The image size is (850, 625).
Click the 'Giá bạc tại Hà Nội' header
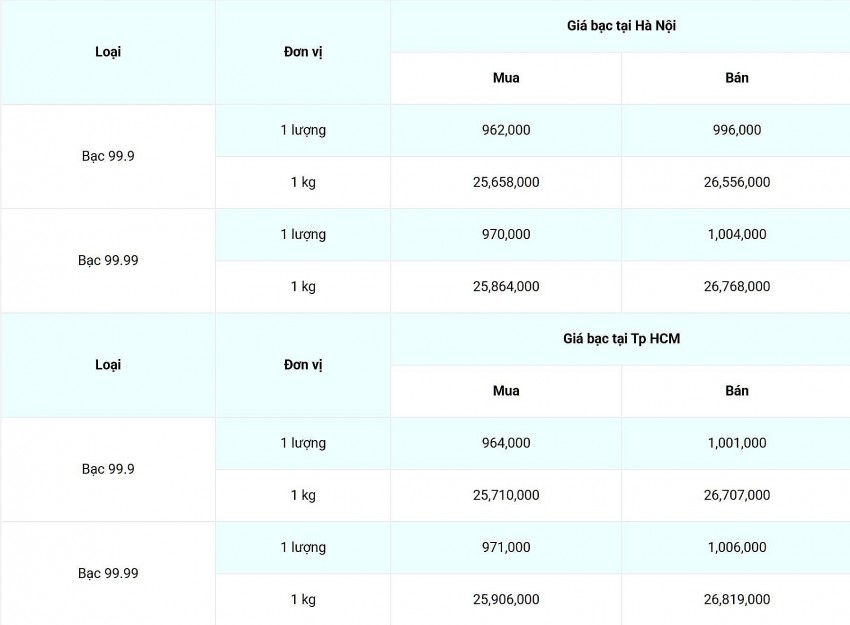[620, 26]
